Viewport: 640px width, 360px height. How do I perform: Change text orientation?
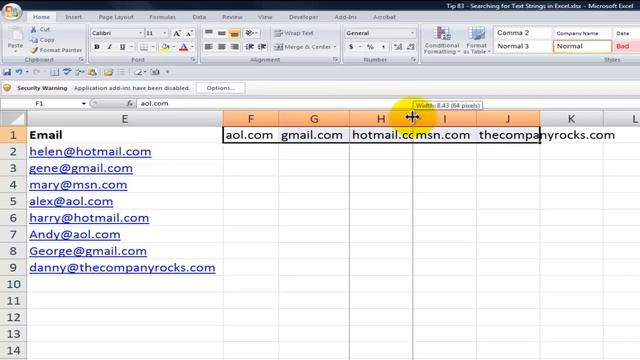point(250,33)
